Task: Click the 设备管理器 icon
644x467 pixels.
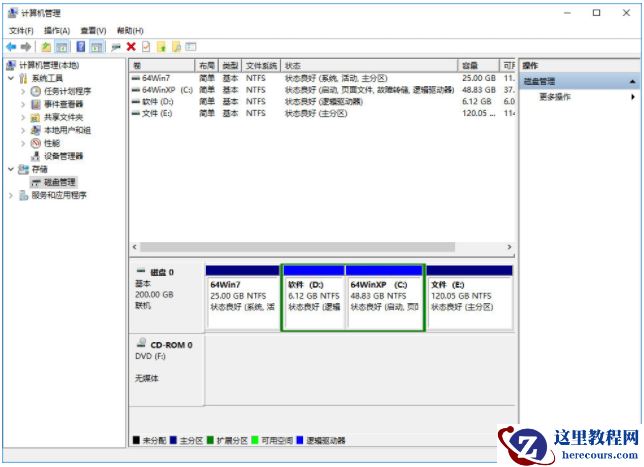Action: point(36,156)
